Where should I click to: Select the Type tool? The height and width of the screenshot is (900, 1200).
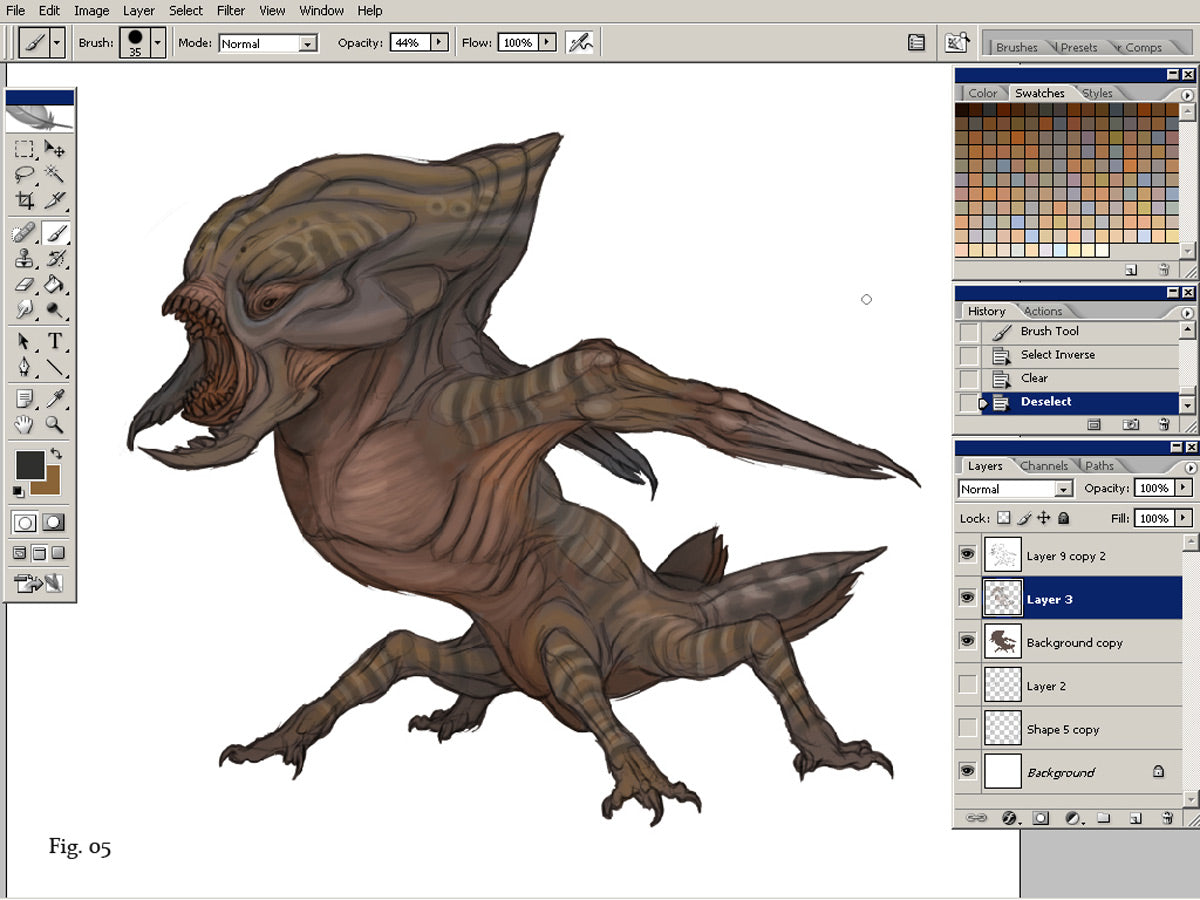point(55,341)
